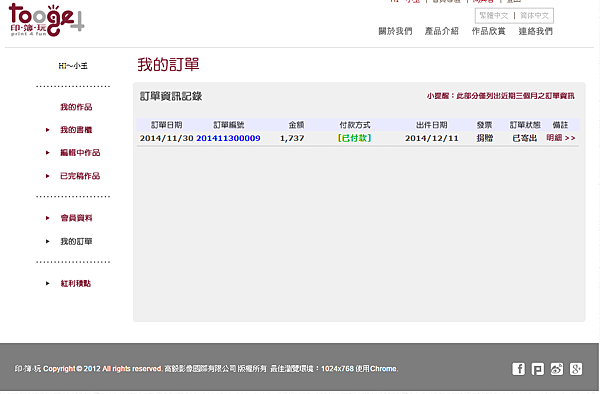Click the red 小提醒 reminder note

coord(501,96)
